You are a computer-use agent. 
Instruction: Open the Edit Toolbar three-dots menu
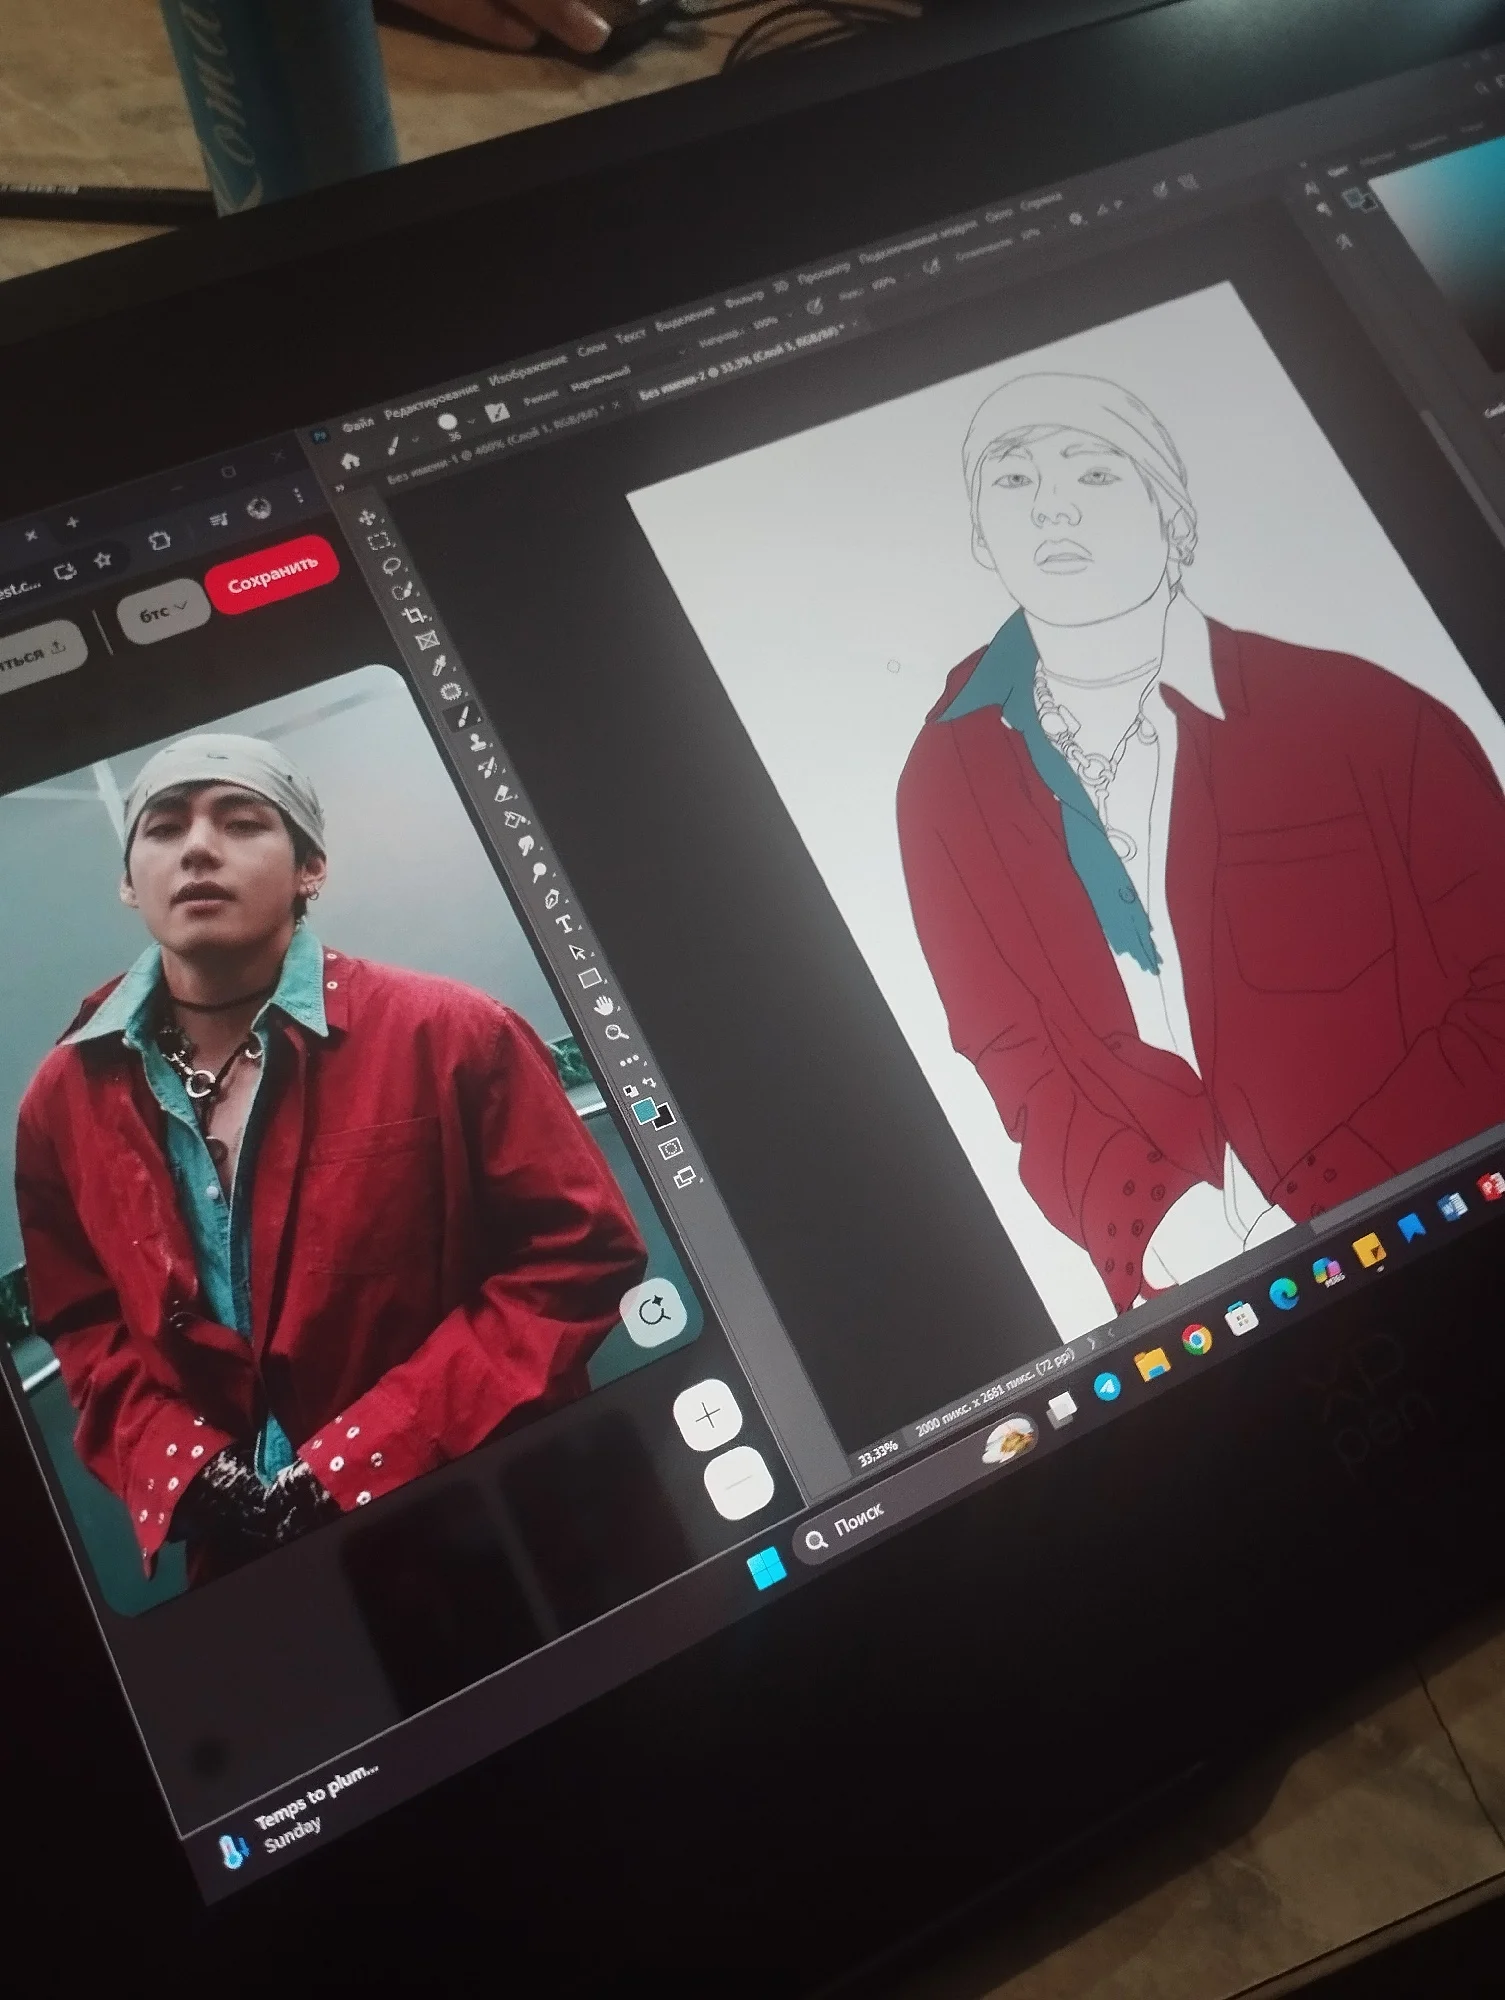point(629,1060)
